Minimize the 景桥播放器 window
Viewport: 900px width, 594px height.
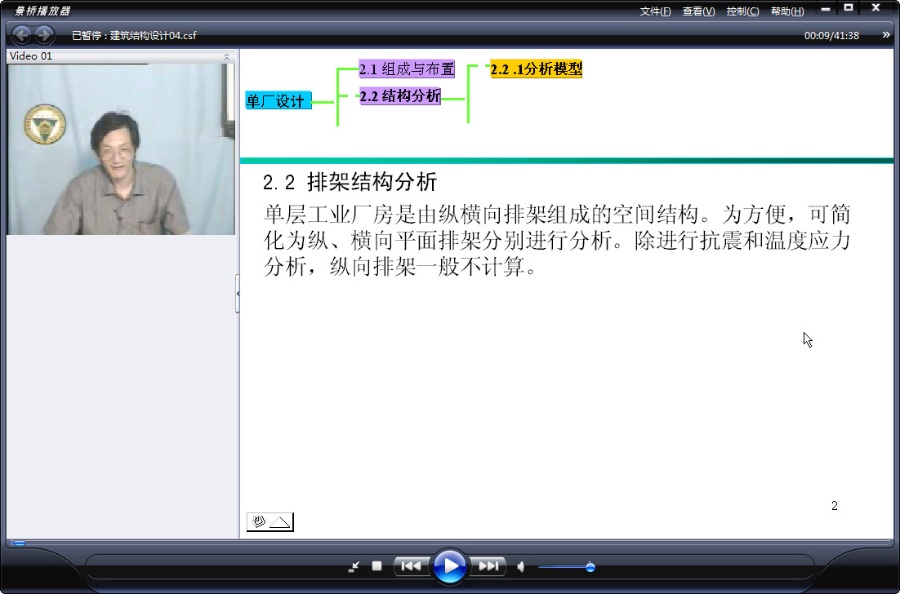[x=825, y=9]
